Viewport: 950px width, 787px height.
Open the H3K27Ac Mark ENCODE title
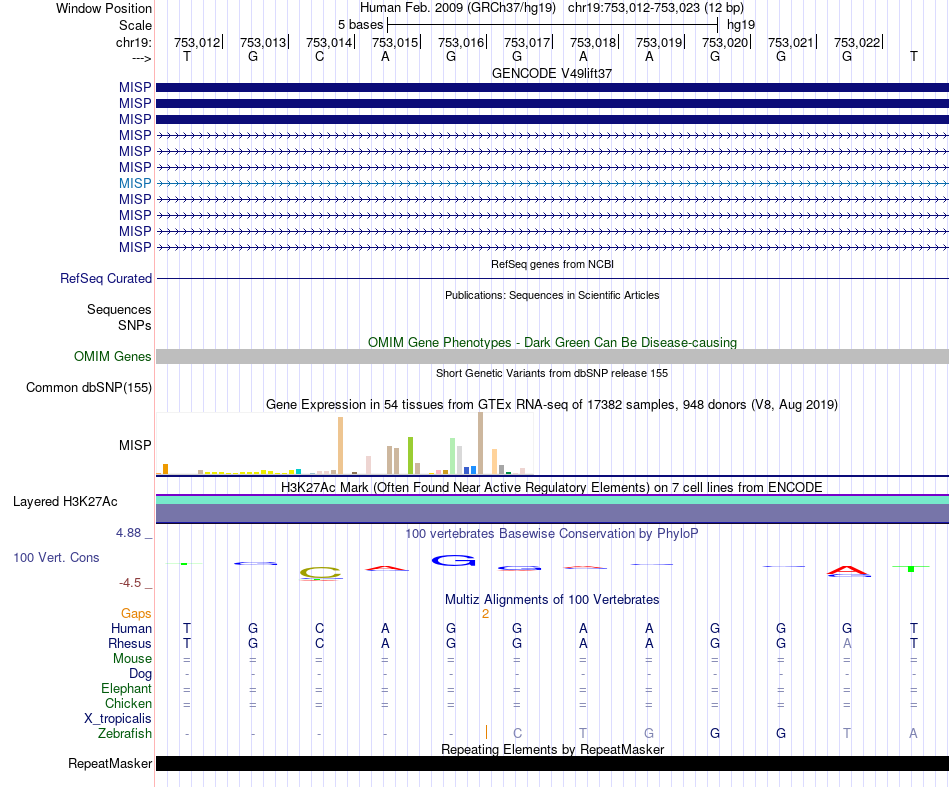click(552, 488)
